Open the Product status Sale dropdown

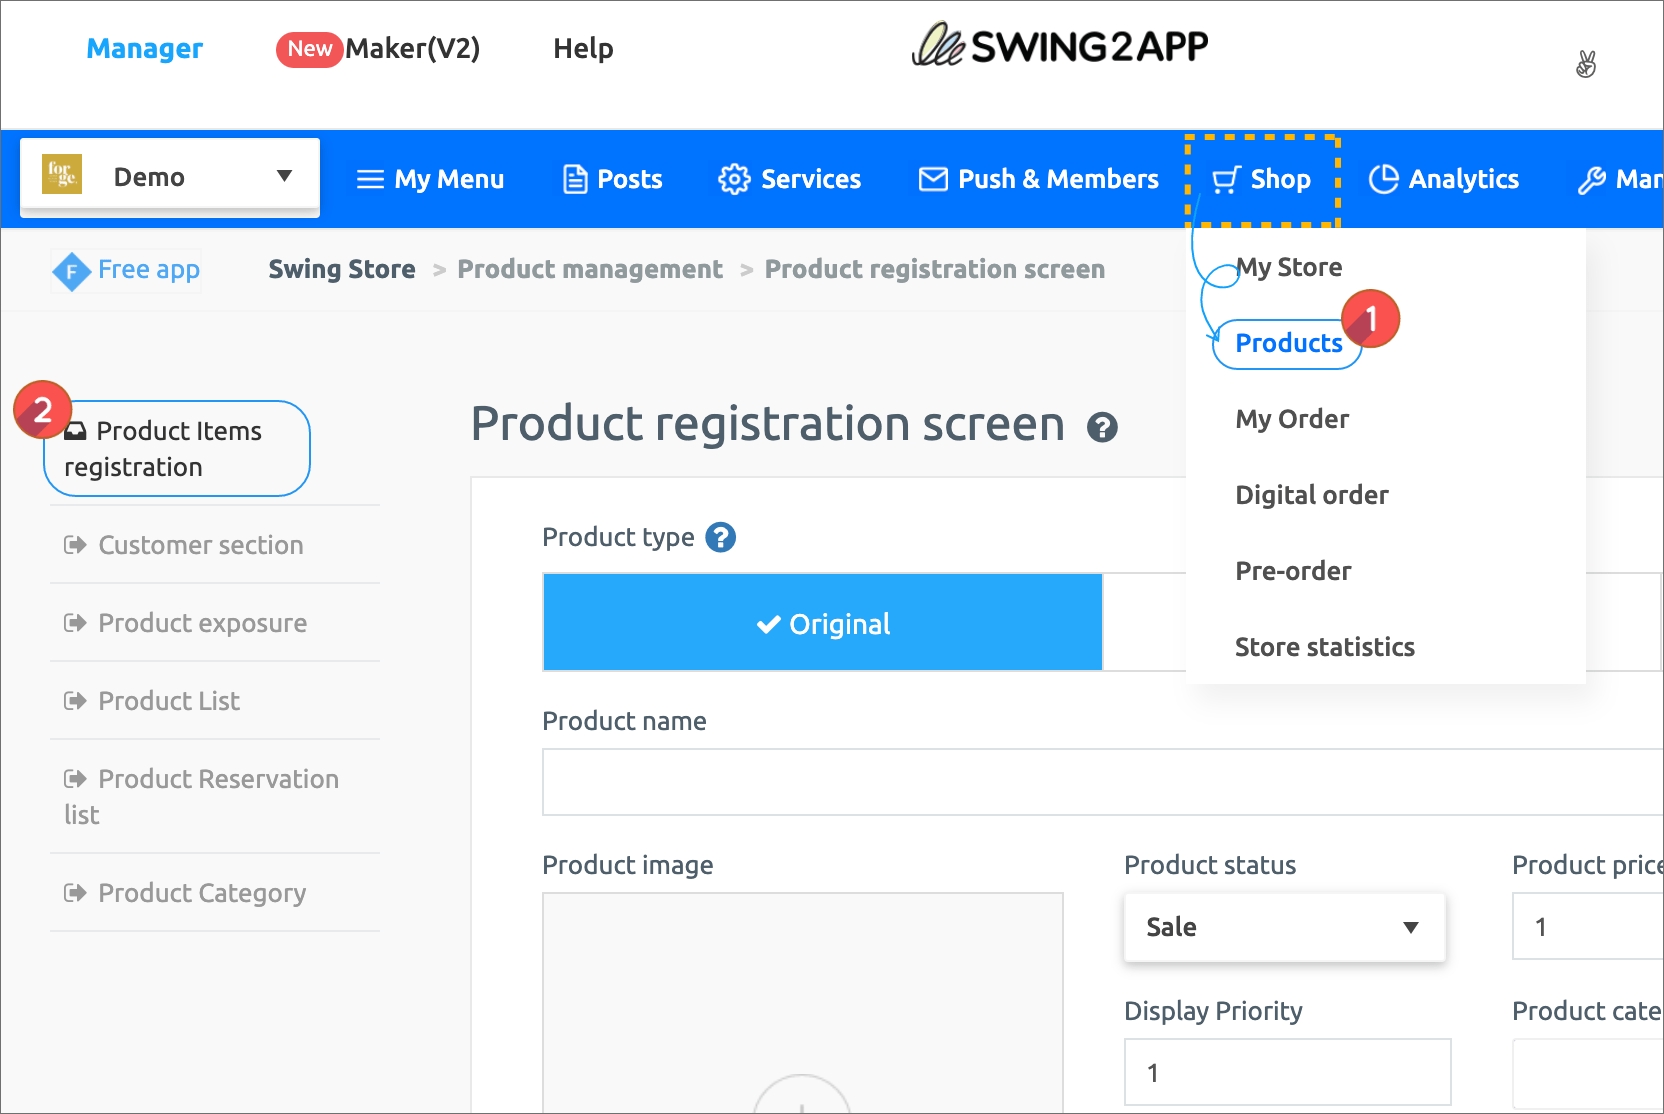click(x=1285, y=927)
